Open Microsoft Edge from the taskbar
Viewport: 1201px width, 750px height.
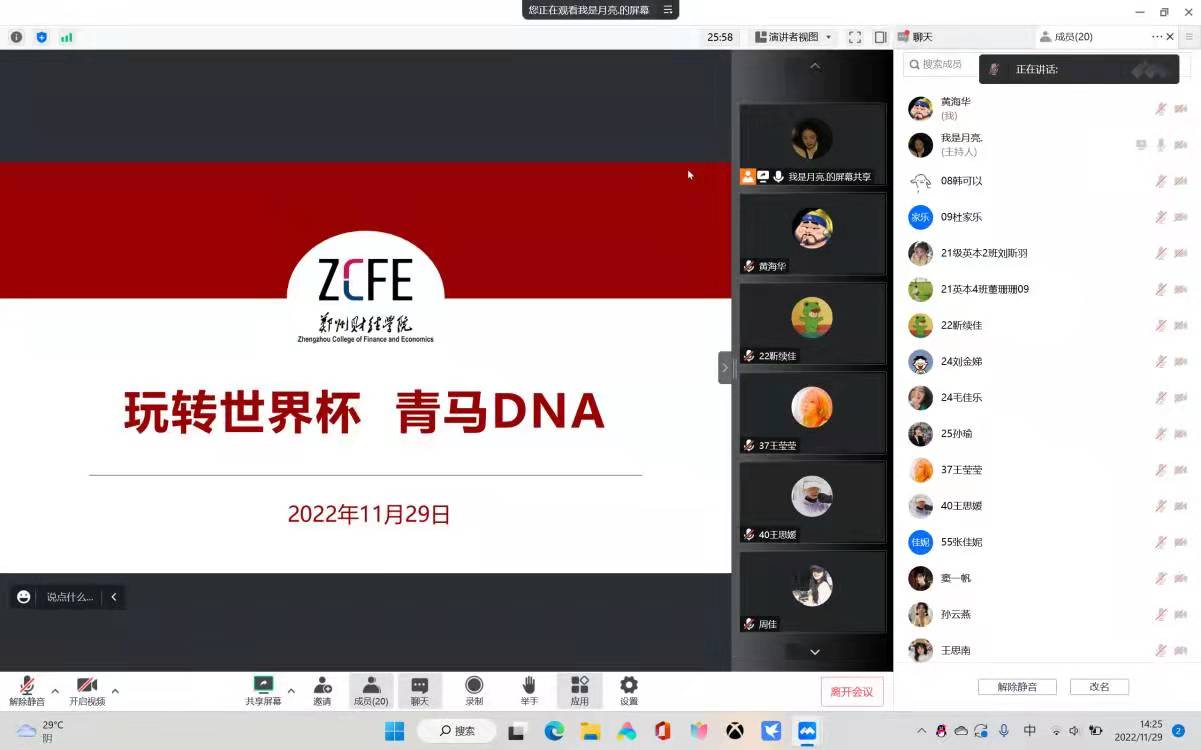coord(554,731)
